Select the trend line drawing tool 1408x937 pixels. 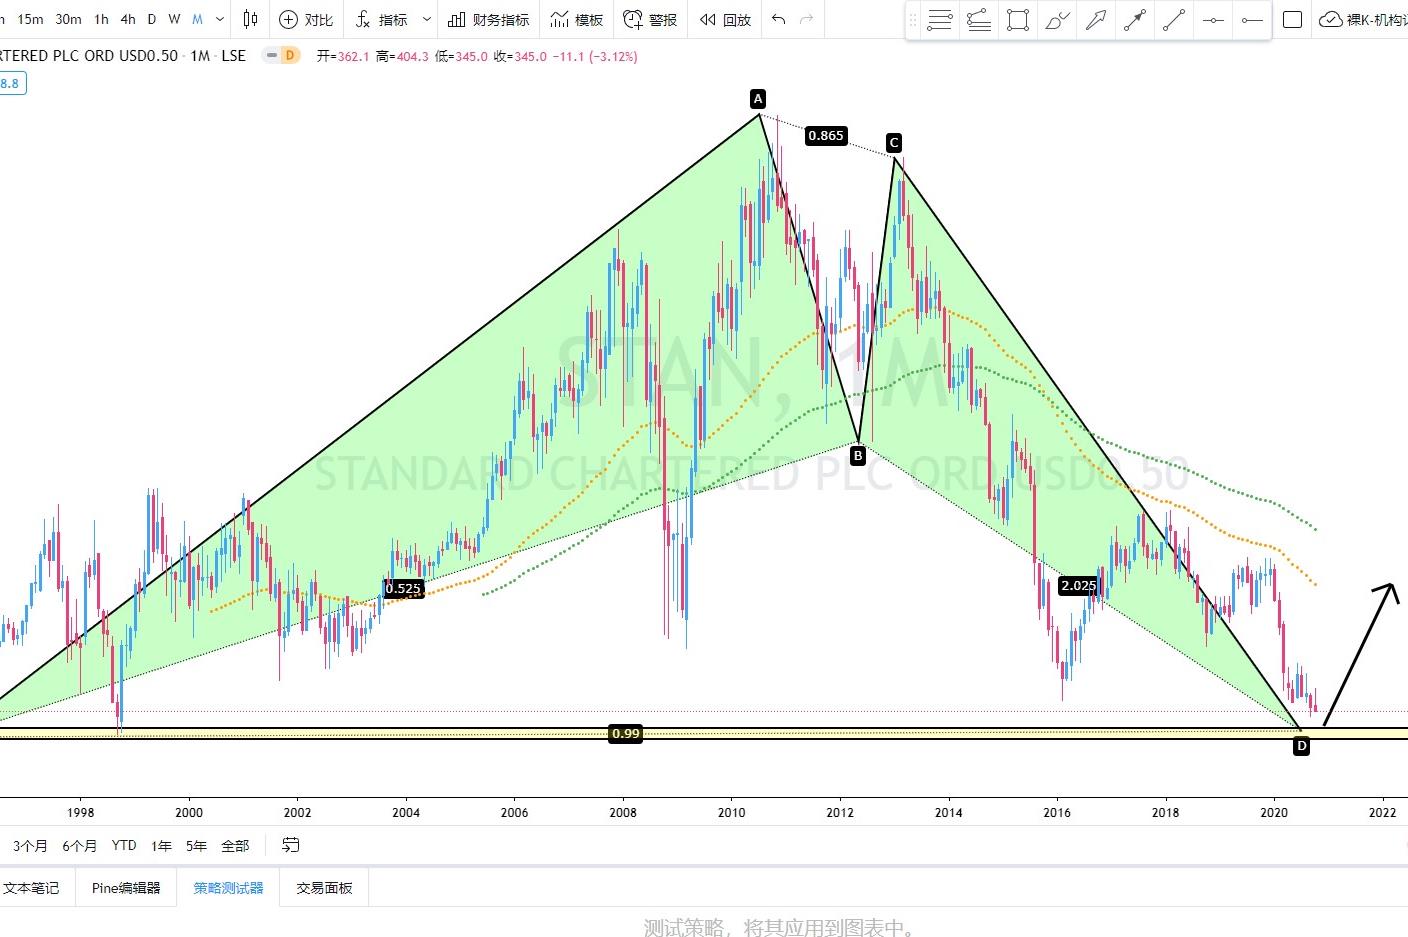[x=1174, y=20]
